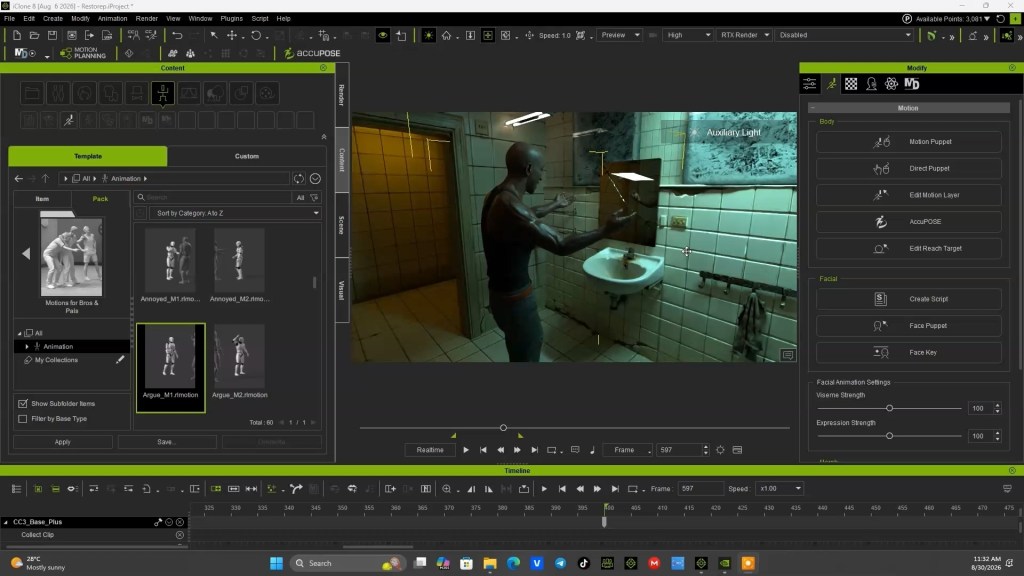Open existing project folder icon

[35, 35]
